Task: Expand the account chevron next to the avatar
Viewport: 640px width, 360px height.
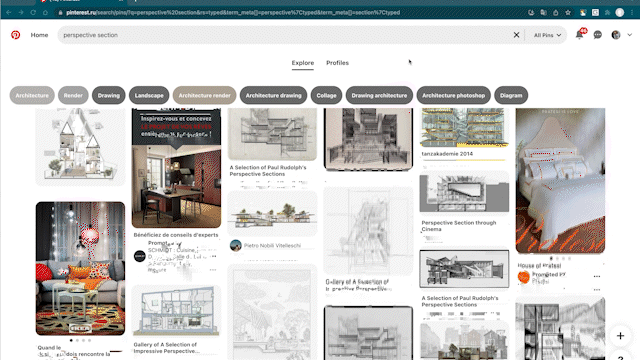Action: (x=629, y=35)
